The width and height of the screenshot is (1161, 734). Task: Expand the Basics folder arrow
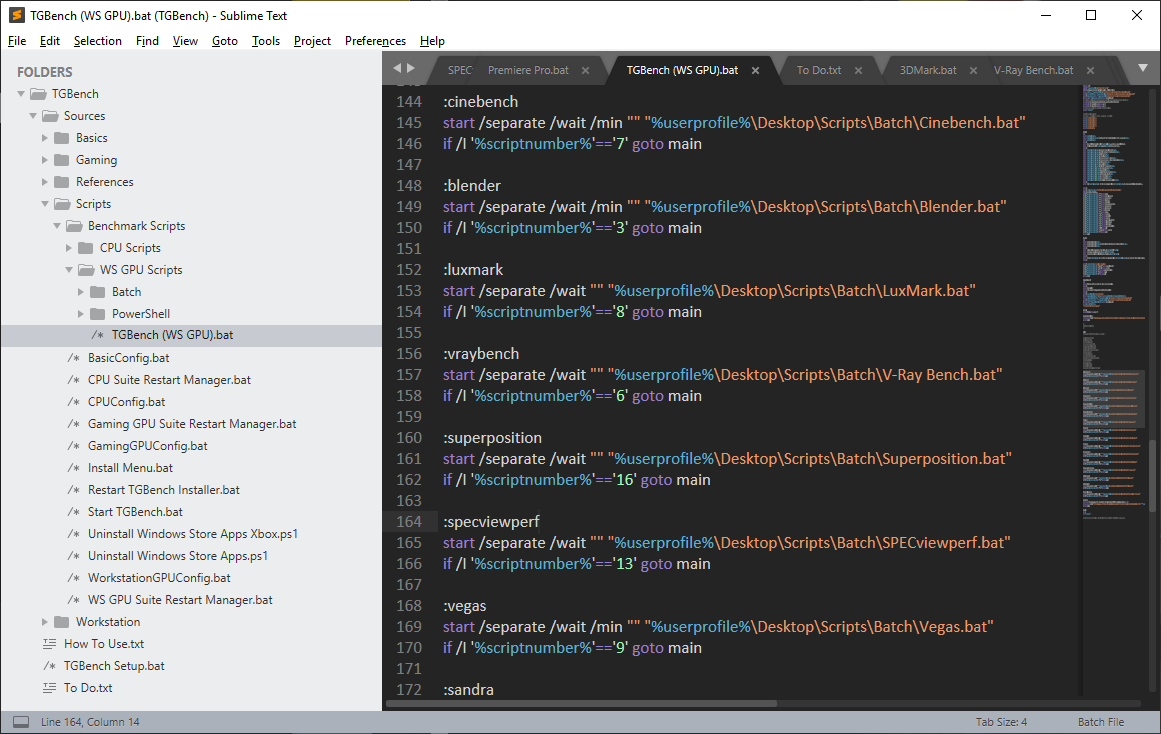click(44, 139)
